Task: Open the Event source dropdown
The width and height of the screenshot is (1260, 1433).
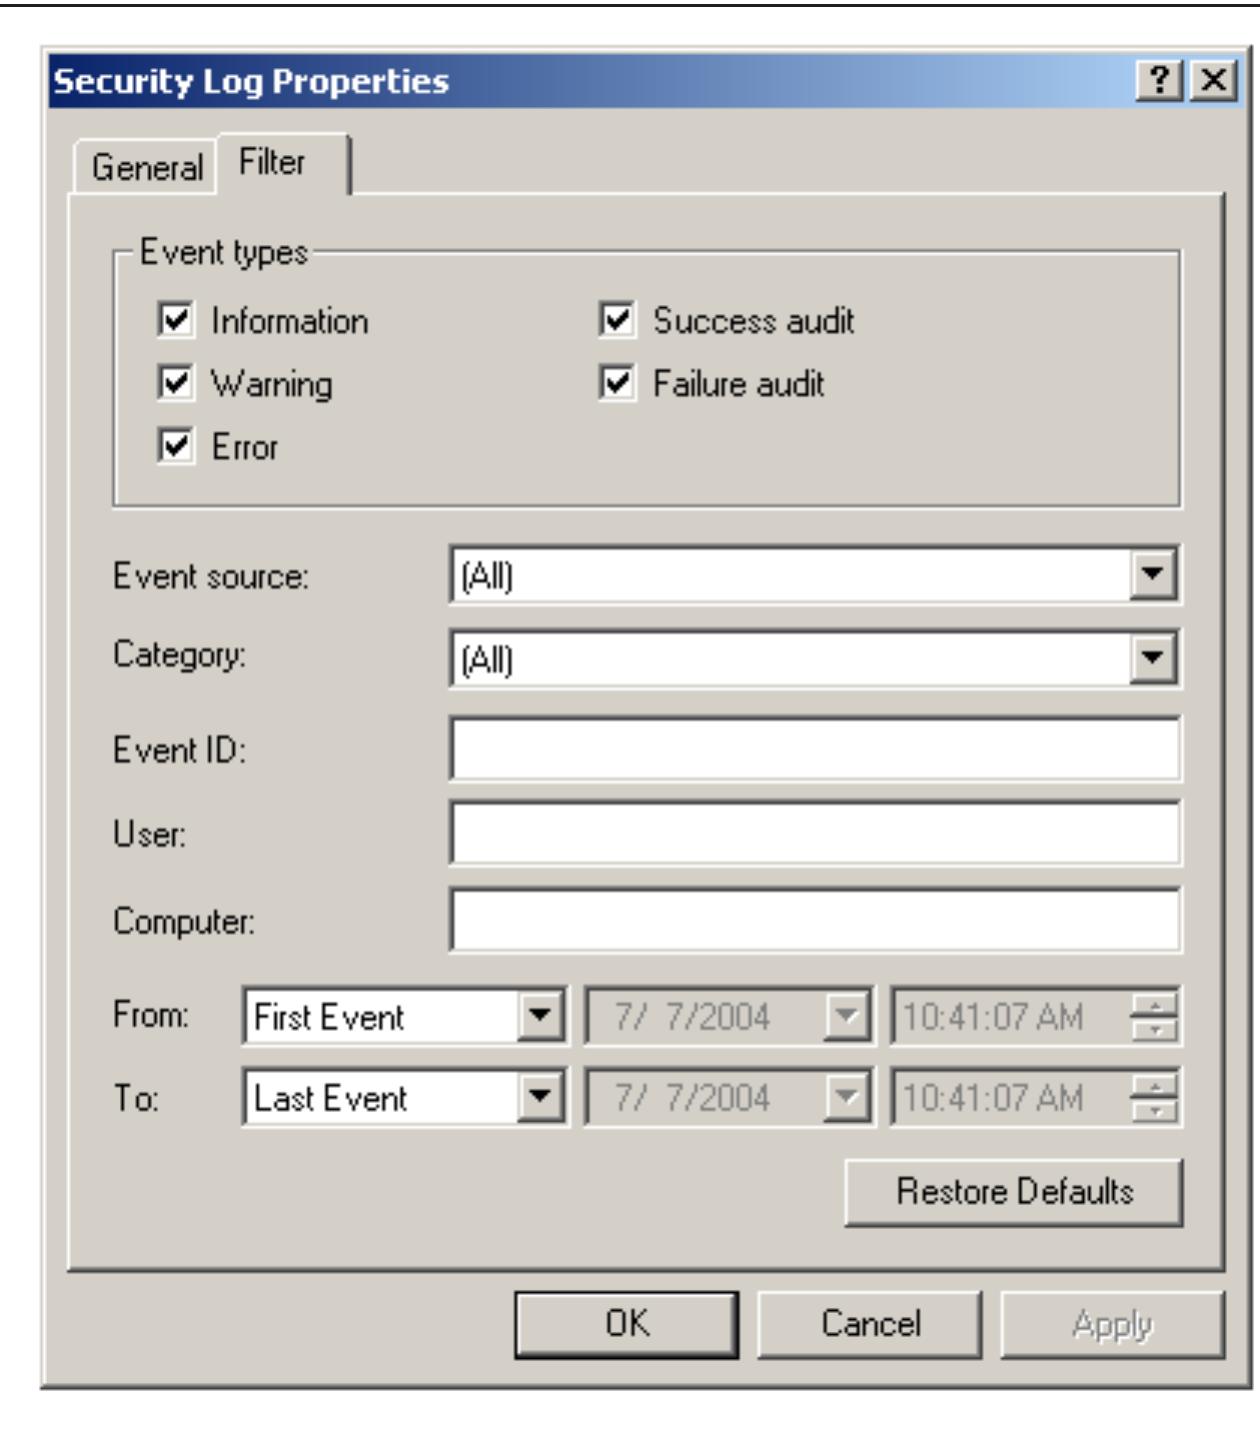Action: (1153, 574)
